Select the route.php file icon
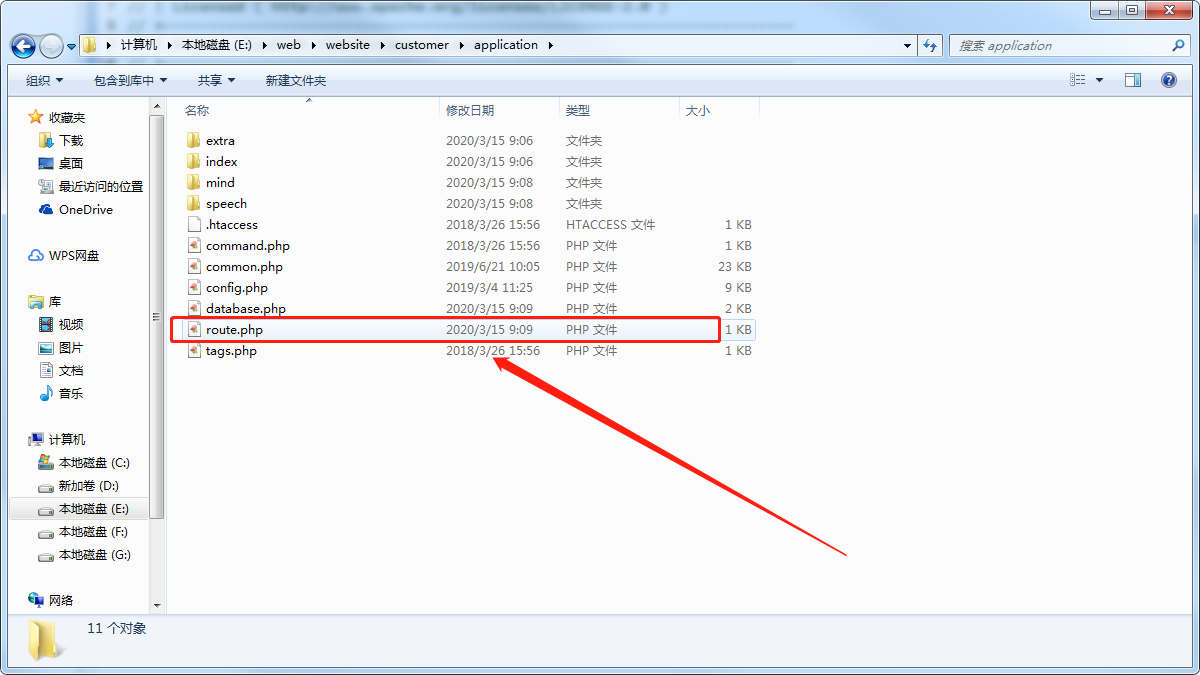The height and width of the screenshot is (675, 1200). [194, 330]
